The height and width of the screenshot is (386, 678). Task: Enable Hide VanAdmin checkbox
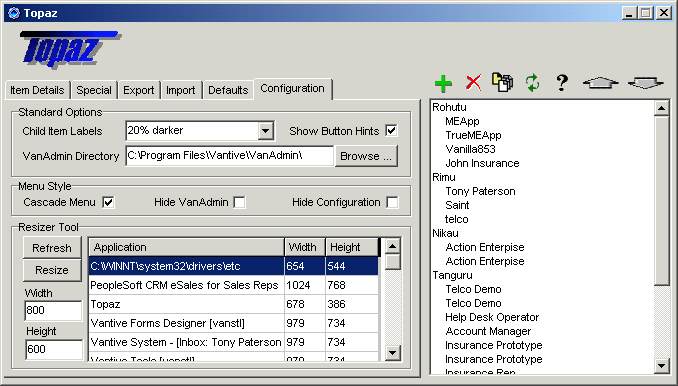(240, 202)
